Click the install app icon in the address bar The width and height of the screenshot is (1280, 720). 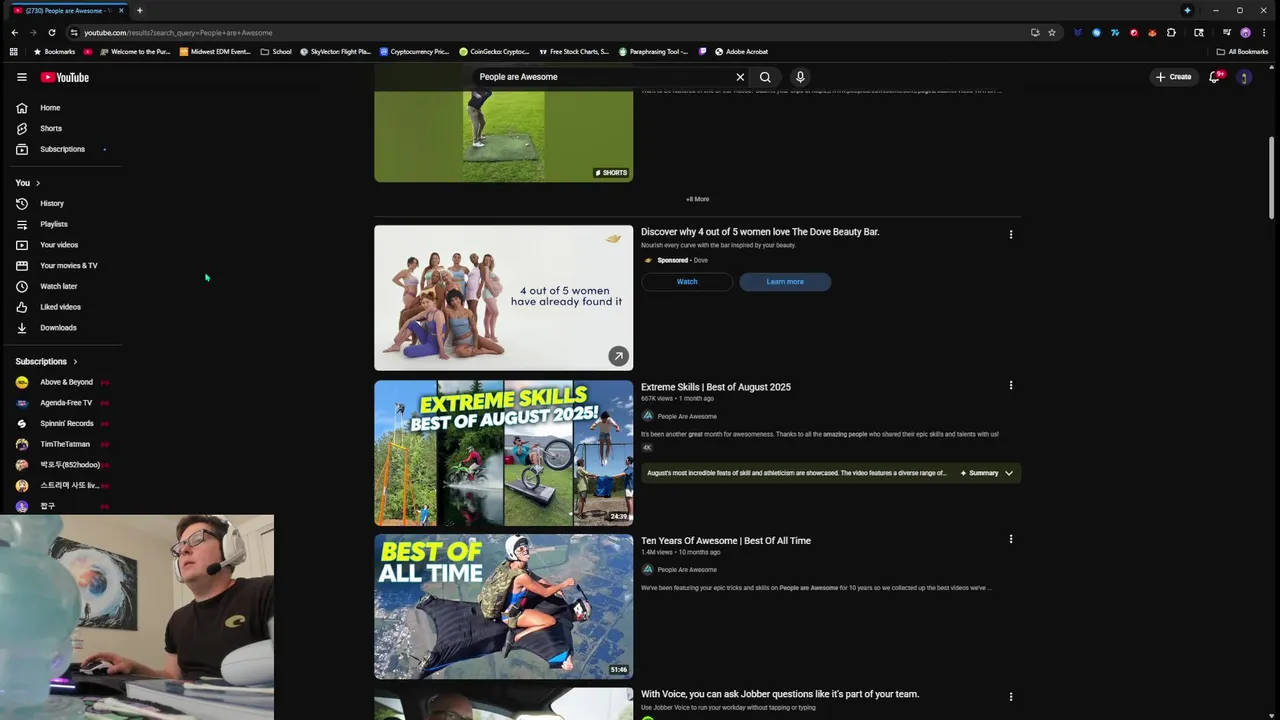pyautogui.click(x=1035, y=32)
